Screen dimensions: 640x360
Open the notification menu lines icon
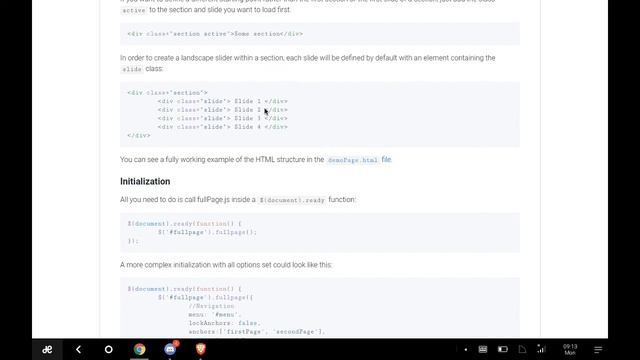tap(598, 349)
